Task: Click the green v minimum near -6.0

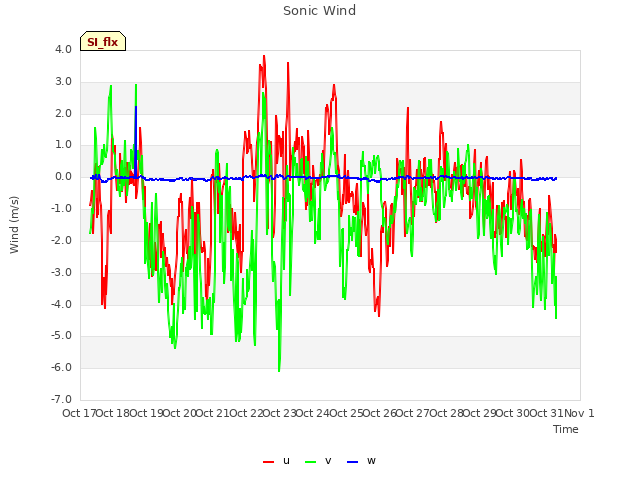Action: click(279, 369)
